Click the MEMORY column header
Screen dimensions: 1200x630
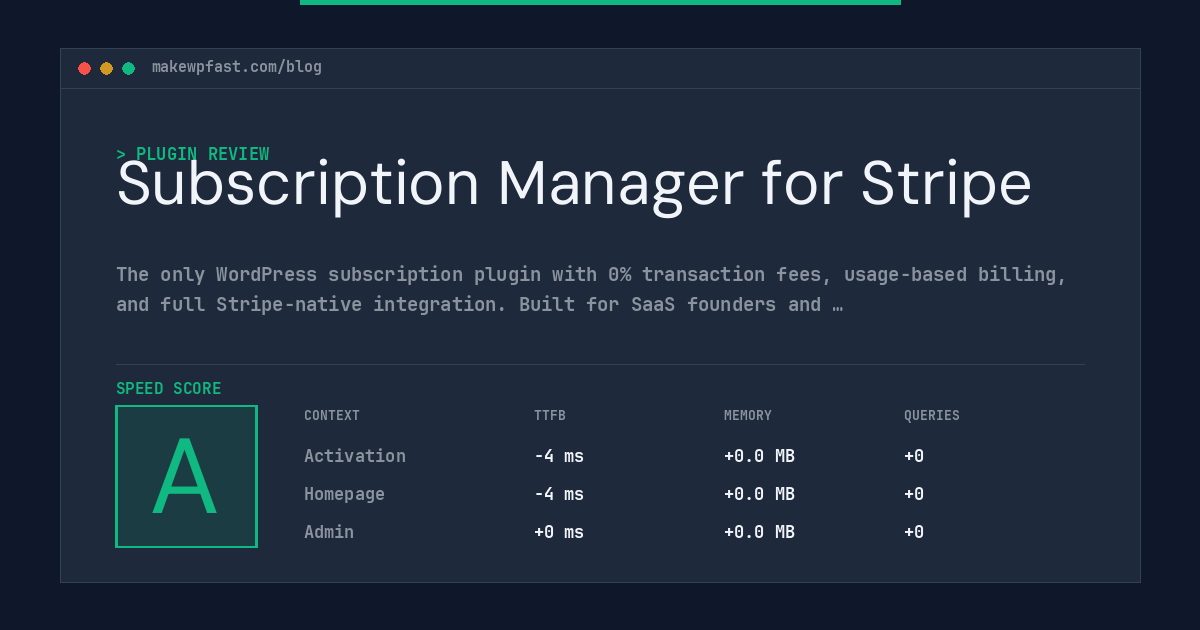tap(748, 416)
